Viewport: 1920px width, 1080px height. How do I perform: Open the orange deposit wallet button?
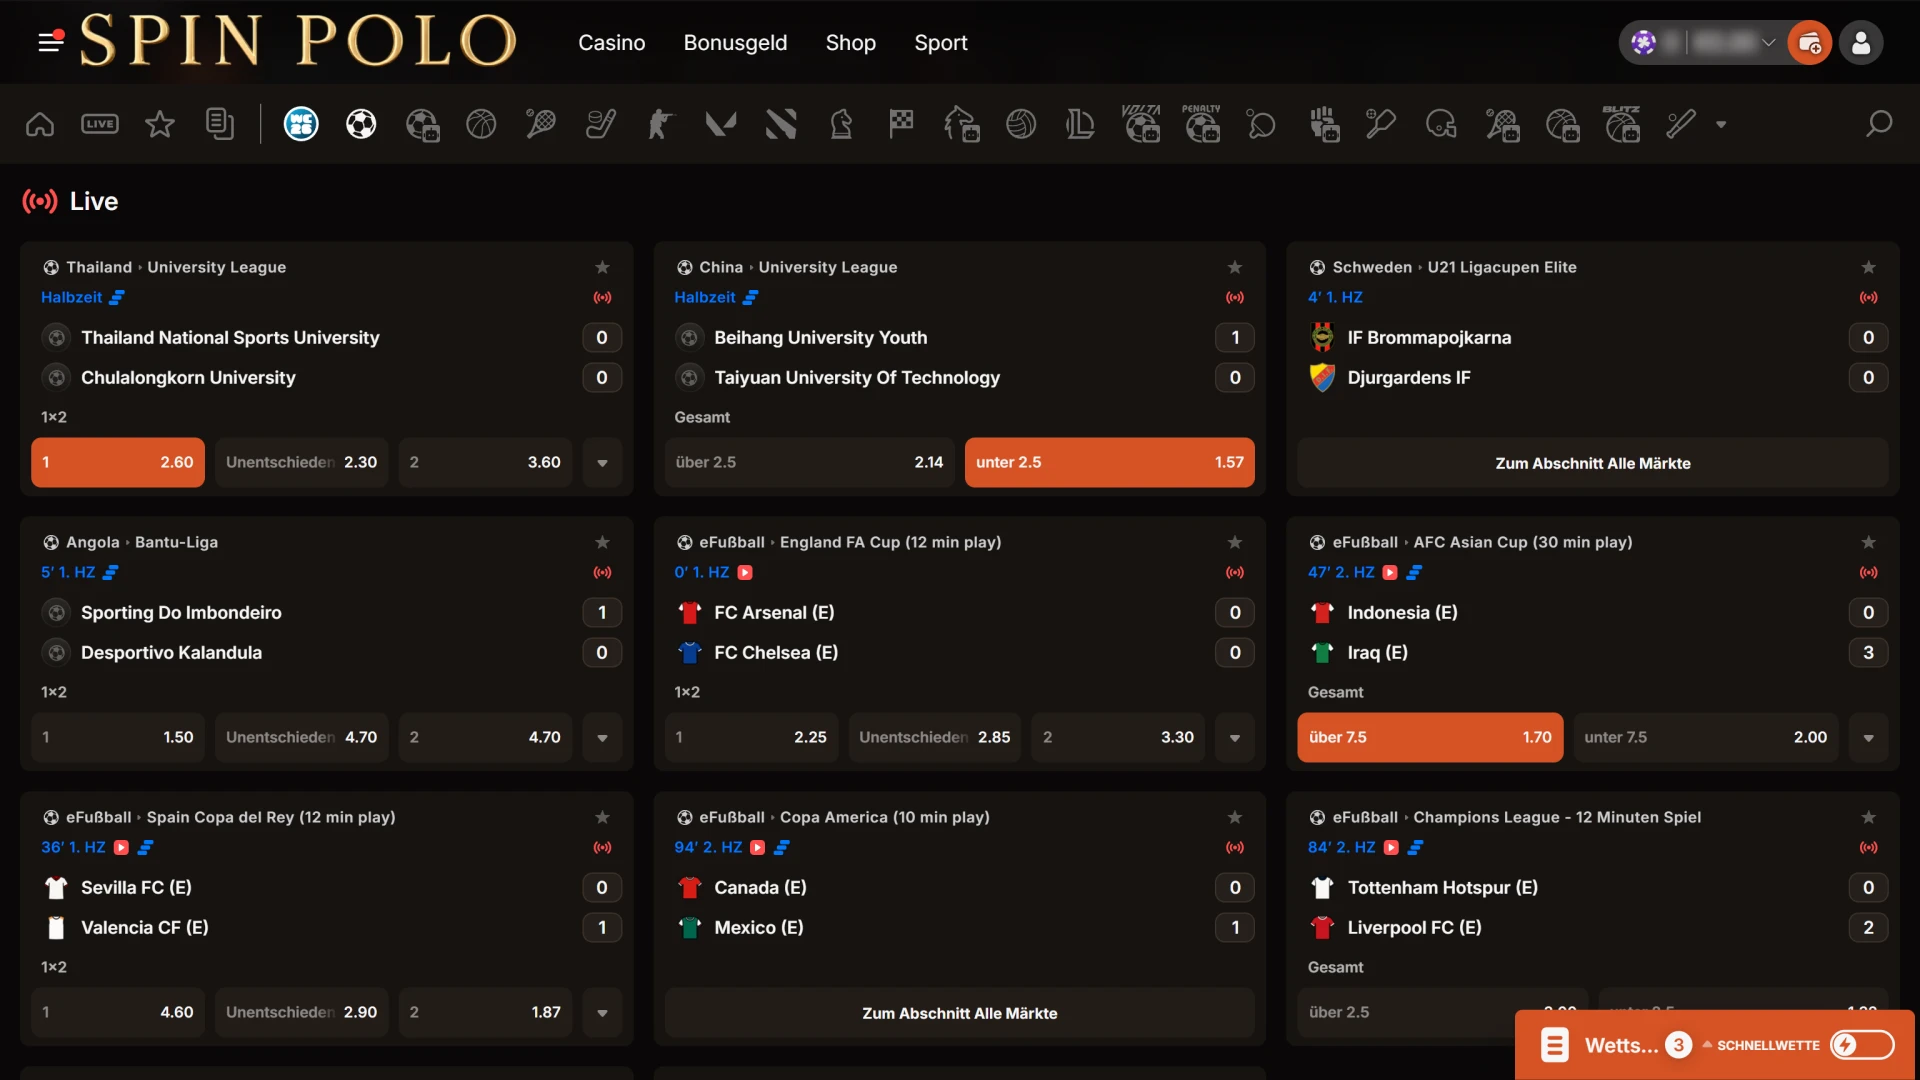(1809, 43)
